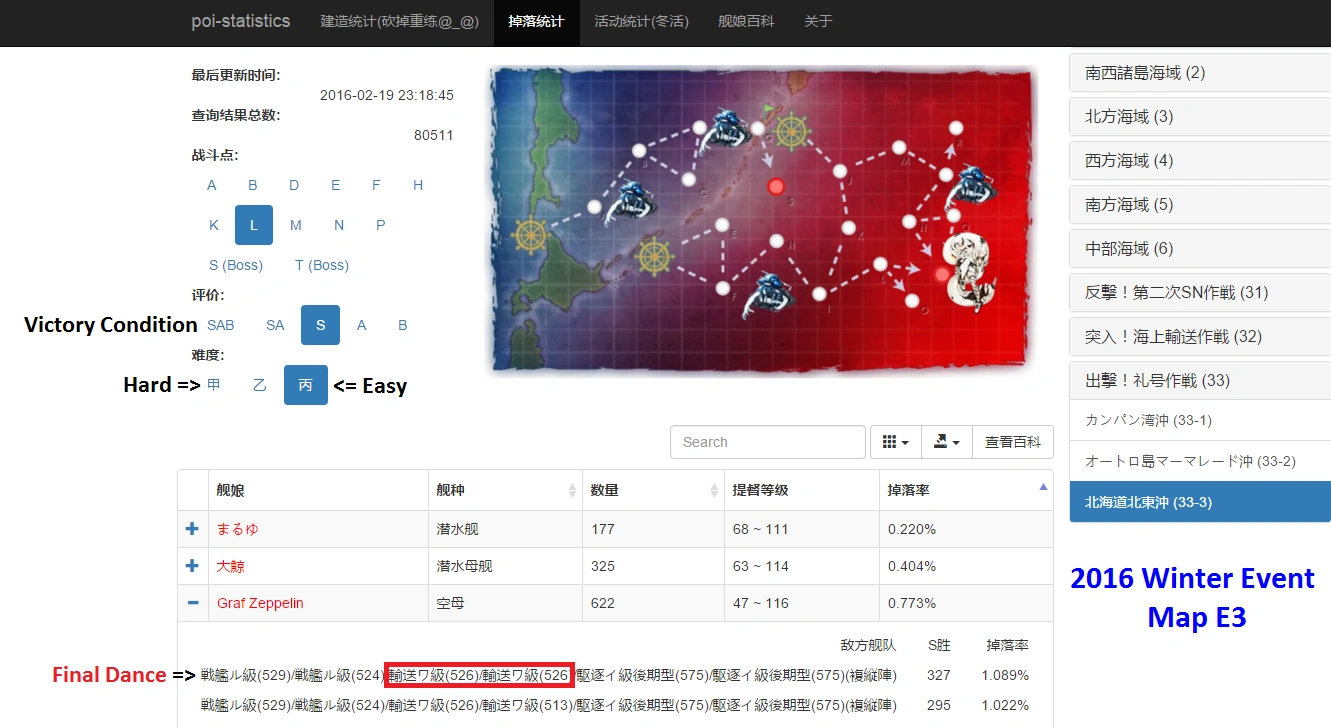Click the drop rate 0.773%
This screenshot has height=728, width=1331.
click(912, 603)
